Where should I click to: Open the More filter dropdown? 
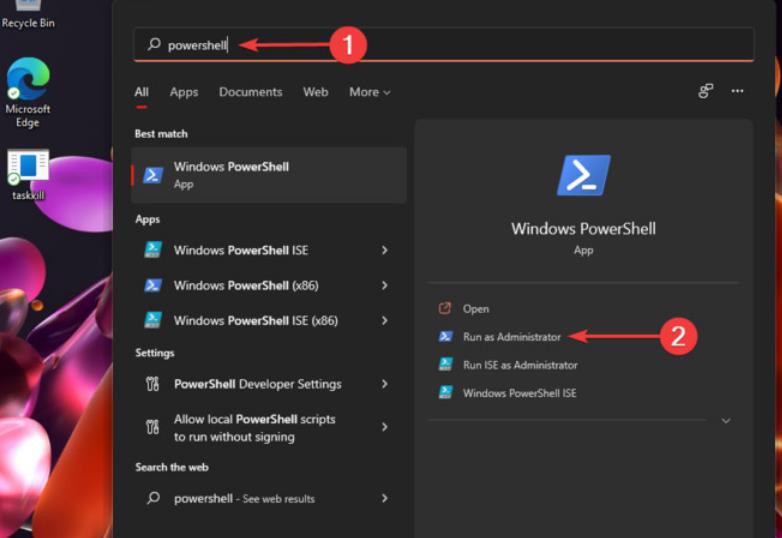[369, 92]
